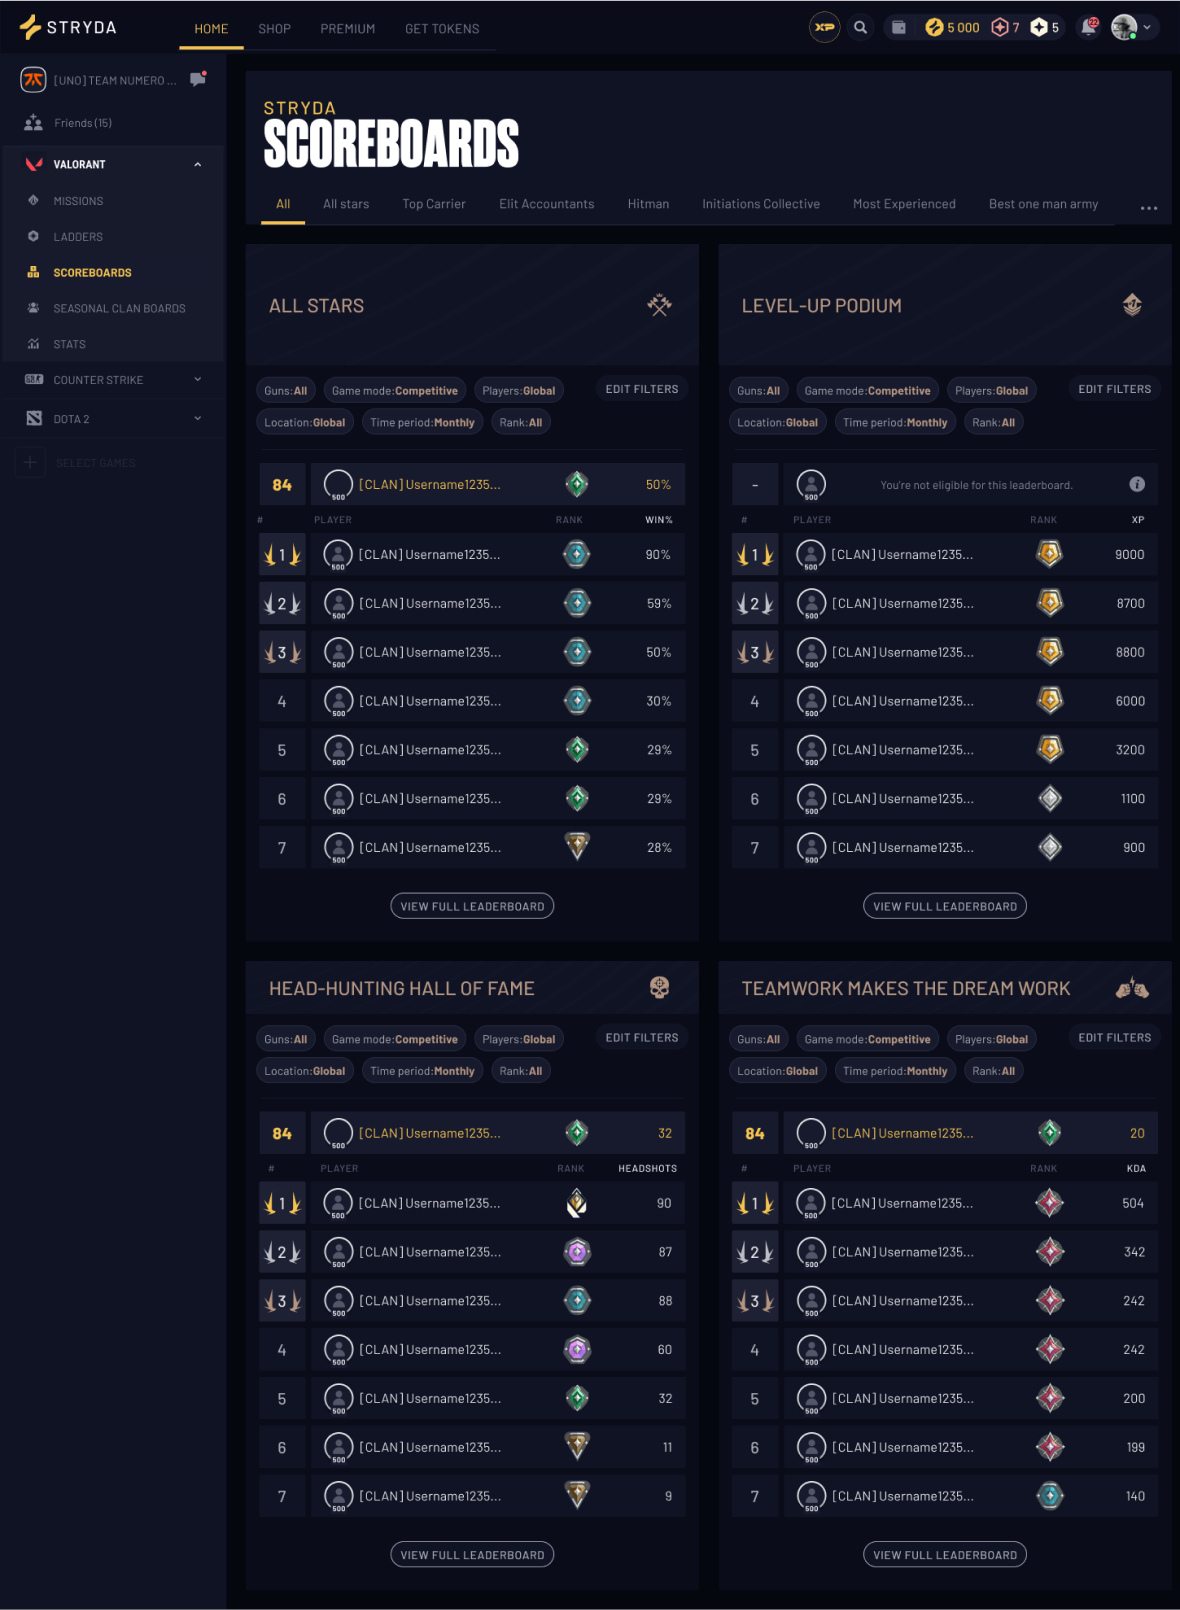Open Seasonal Clan Boards
1180x1610 pixels.
[119, 308]
